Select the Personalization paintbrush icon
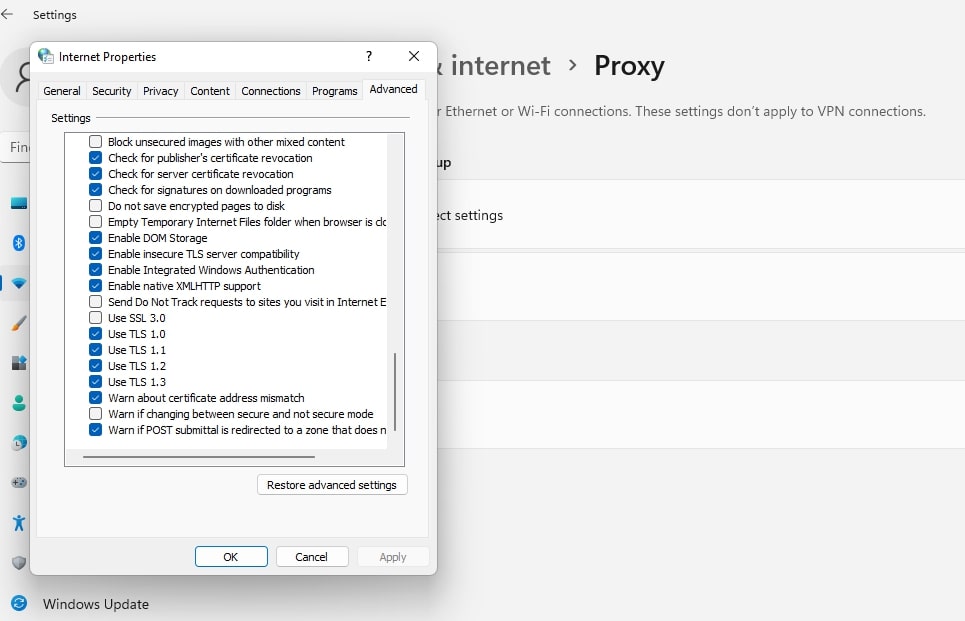965x621 pixels. pyautogui.click(x=18, y=323)
